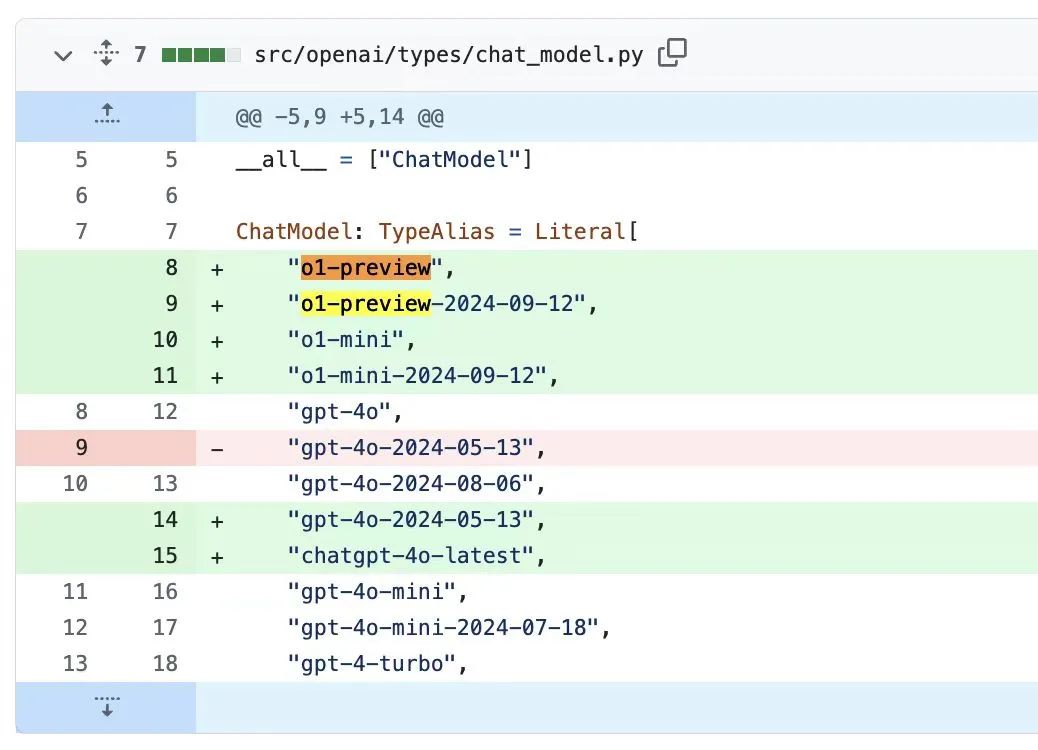Click the ChatModel TypeAlias declaration

[x=436, y=232]
